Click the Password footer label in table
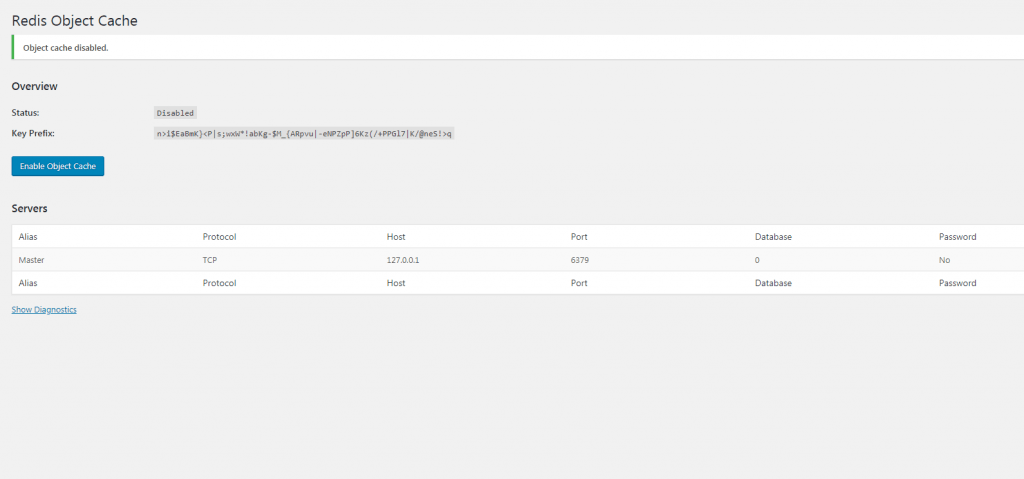This screenshot has height=479, width=1024. point(957,283)
